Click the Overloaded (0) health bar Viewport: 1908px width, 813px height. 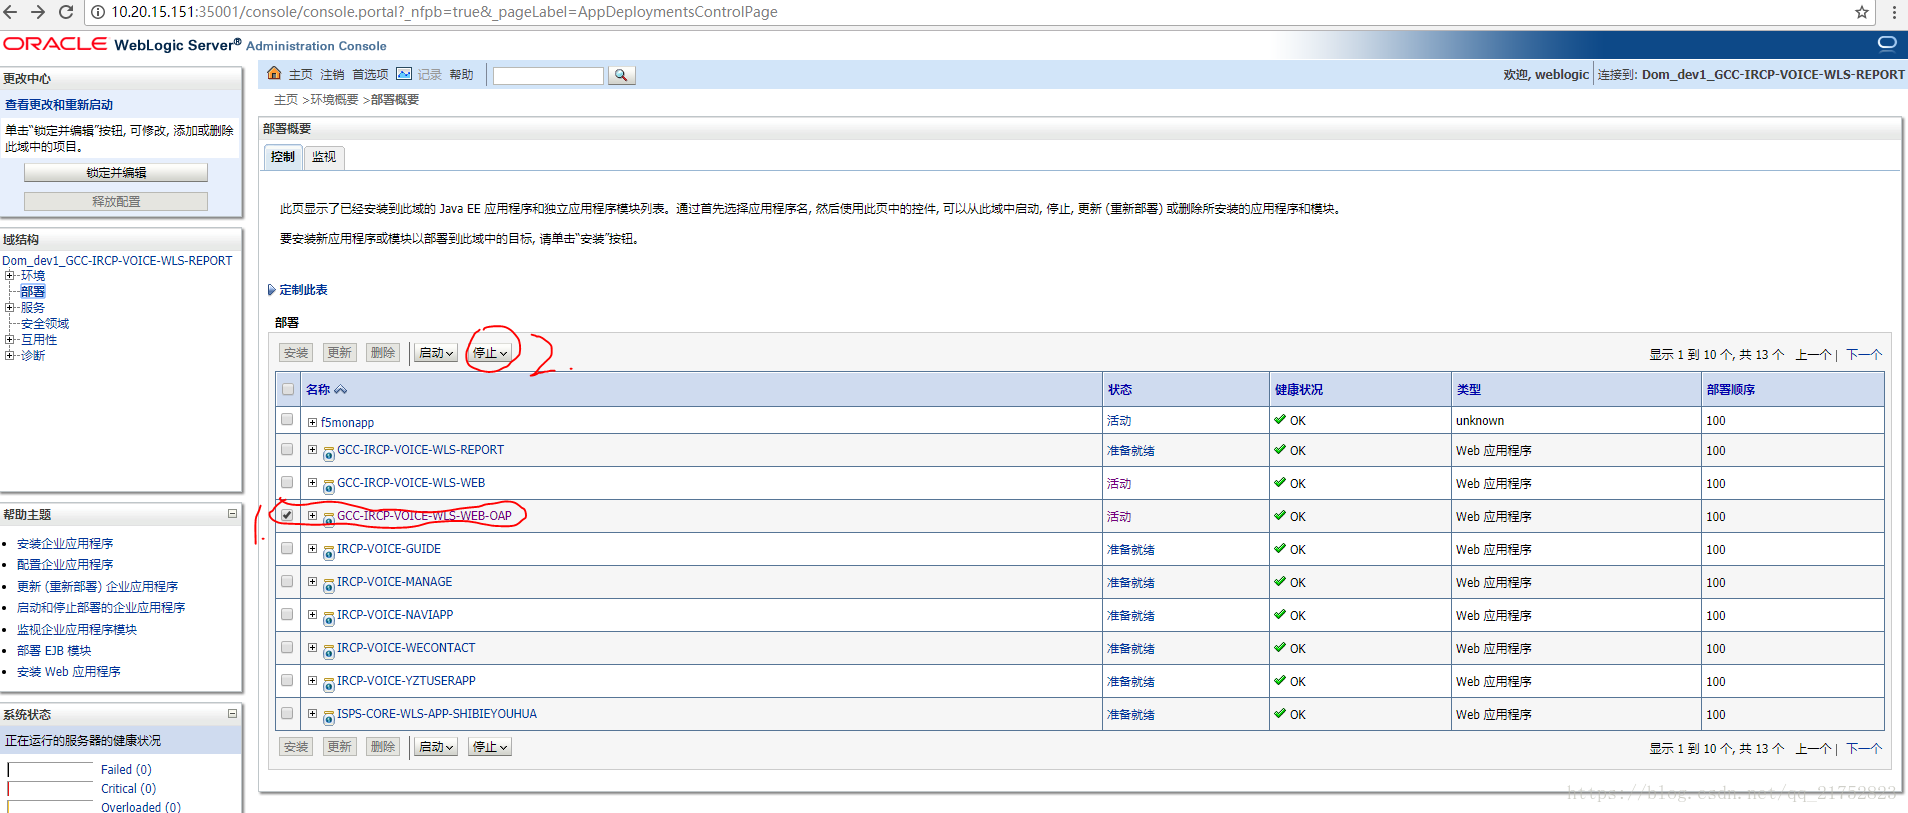pyautogui.click(x=50, y=807)
